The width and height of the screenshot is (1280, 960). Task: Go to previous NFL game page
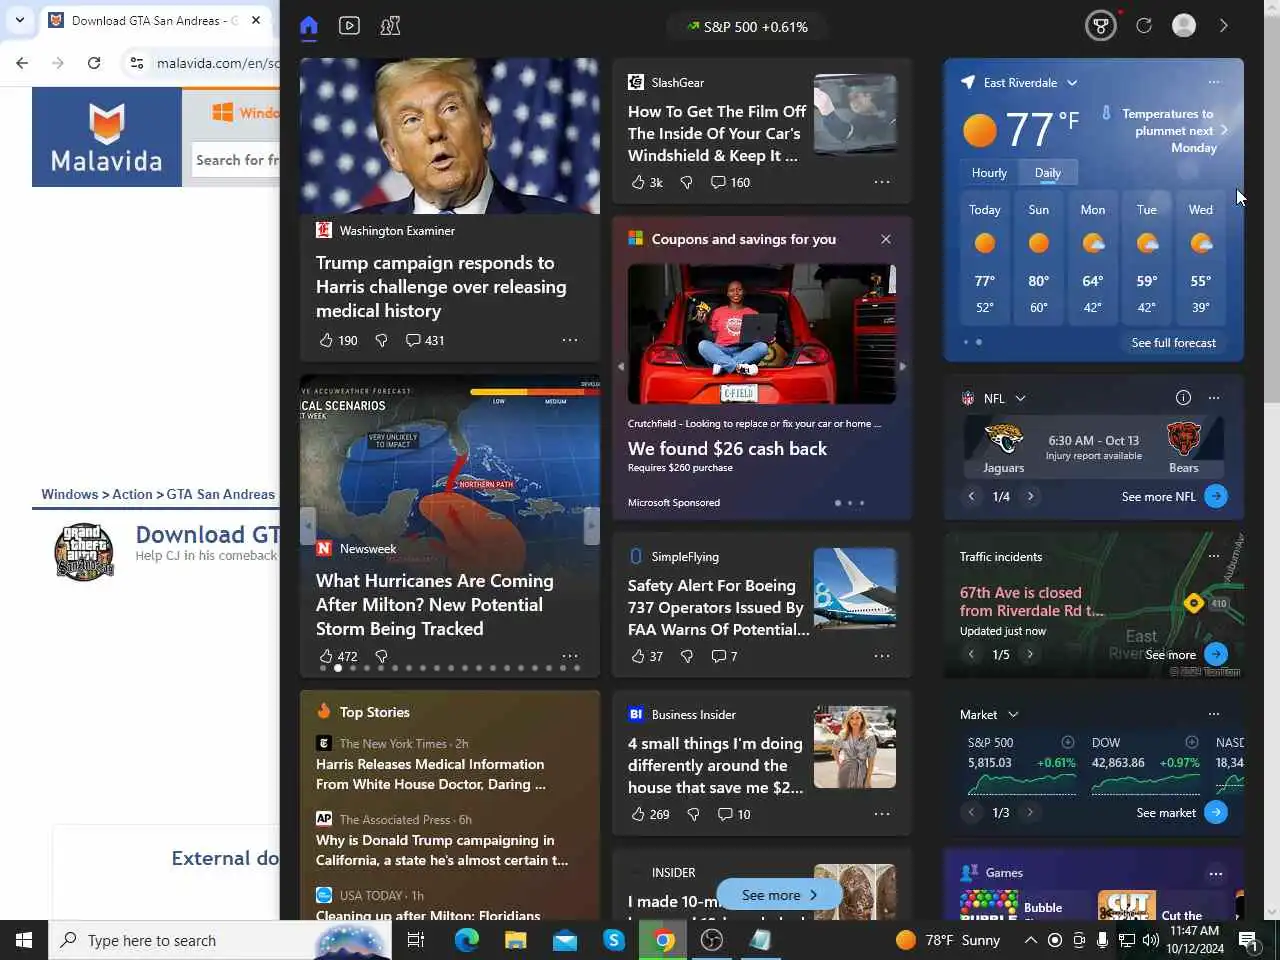pos(971,496)
